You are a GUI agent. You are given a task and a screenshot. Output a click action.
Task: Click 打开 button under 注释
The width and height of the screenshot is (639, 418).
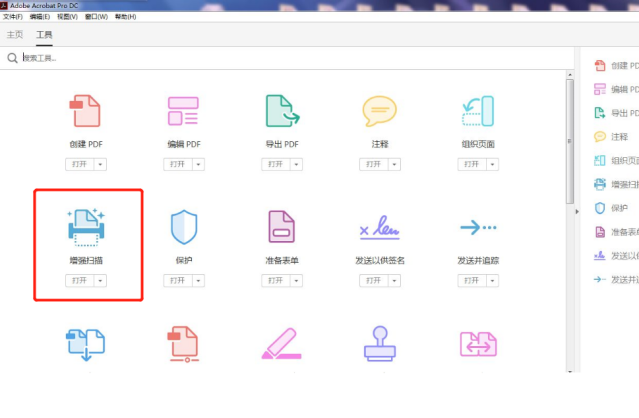[374, 164]
